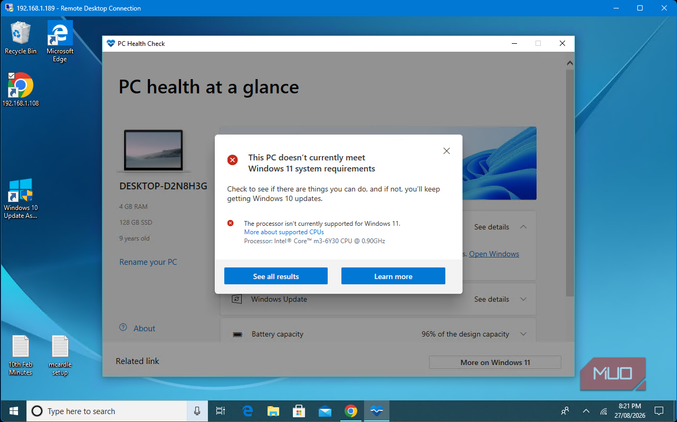Screen dimensions: 677x422
Task: Open the Mail app from the taskbar
Action: click(325, 411)
